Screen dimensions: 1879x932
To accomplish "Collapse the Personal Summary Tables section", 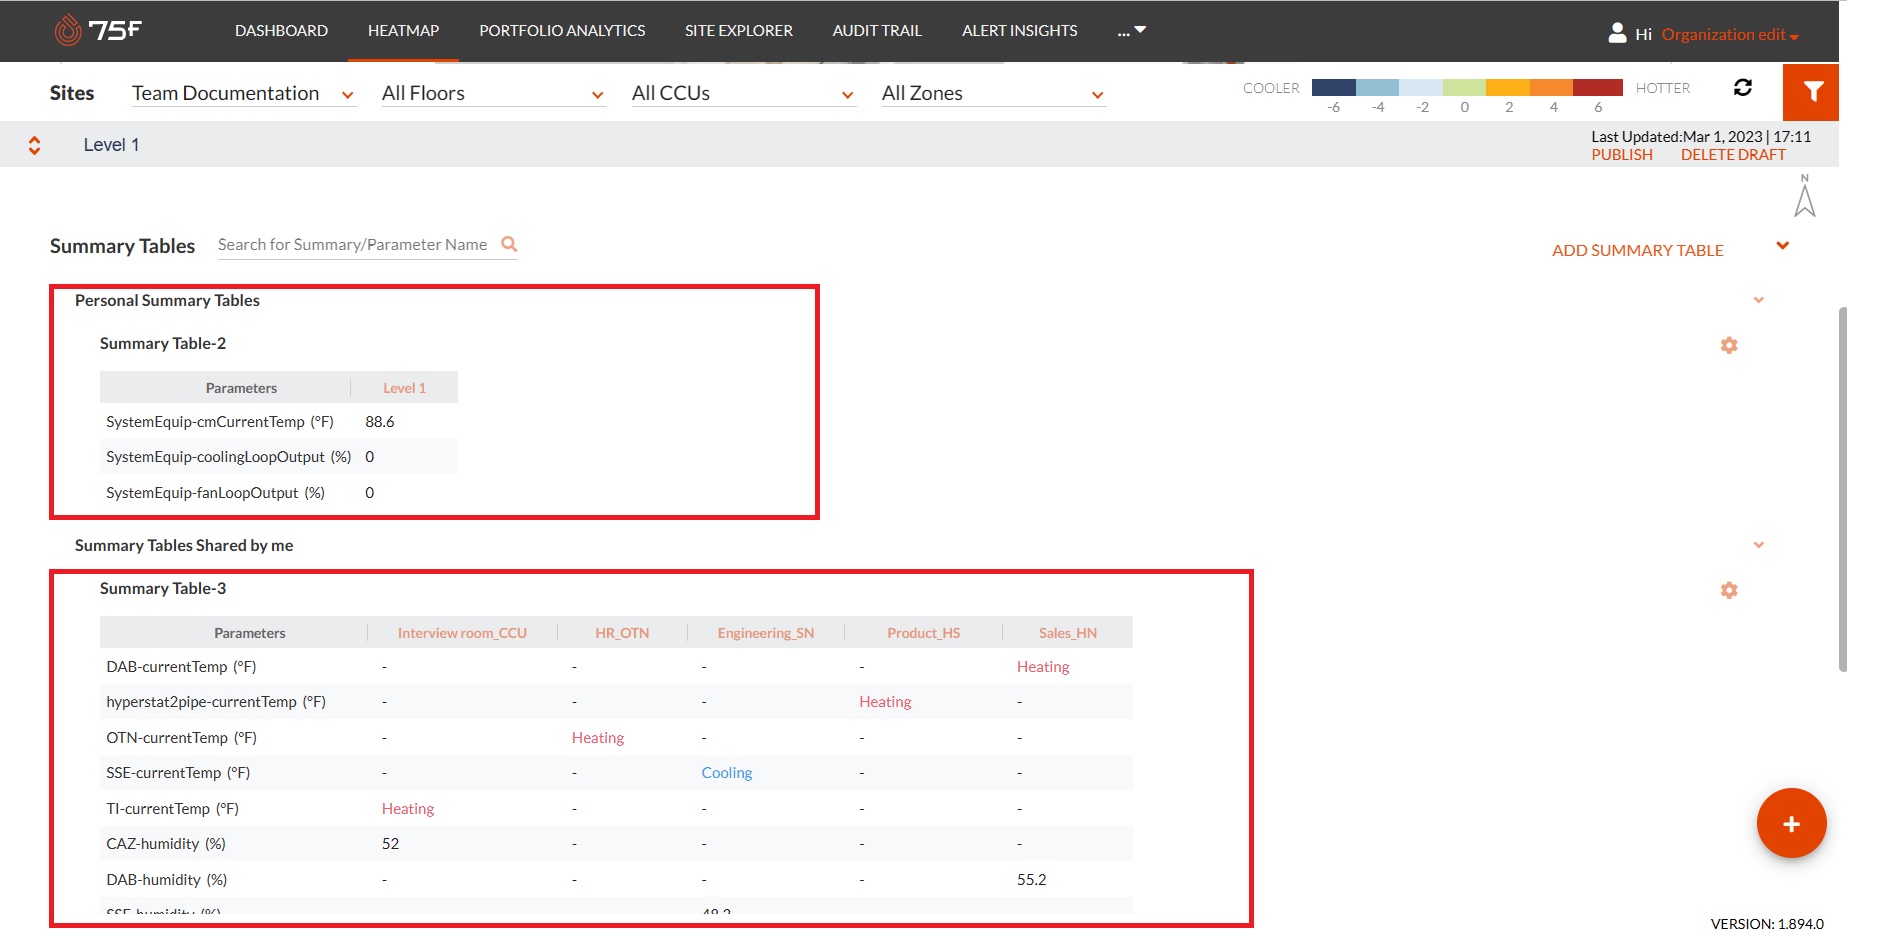I will [x=1758, y=300].
